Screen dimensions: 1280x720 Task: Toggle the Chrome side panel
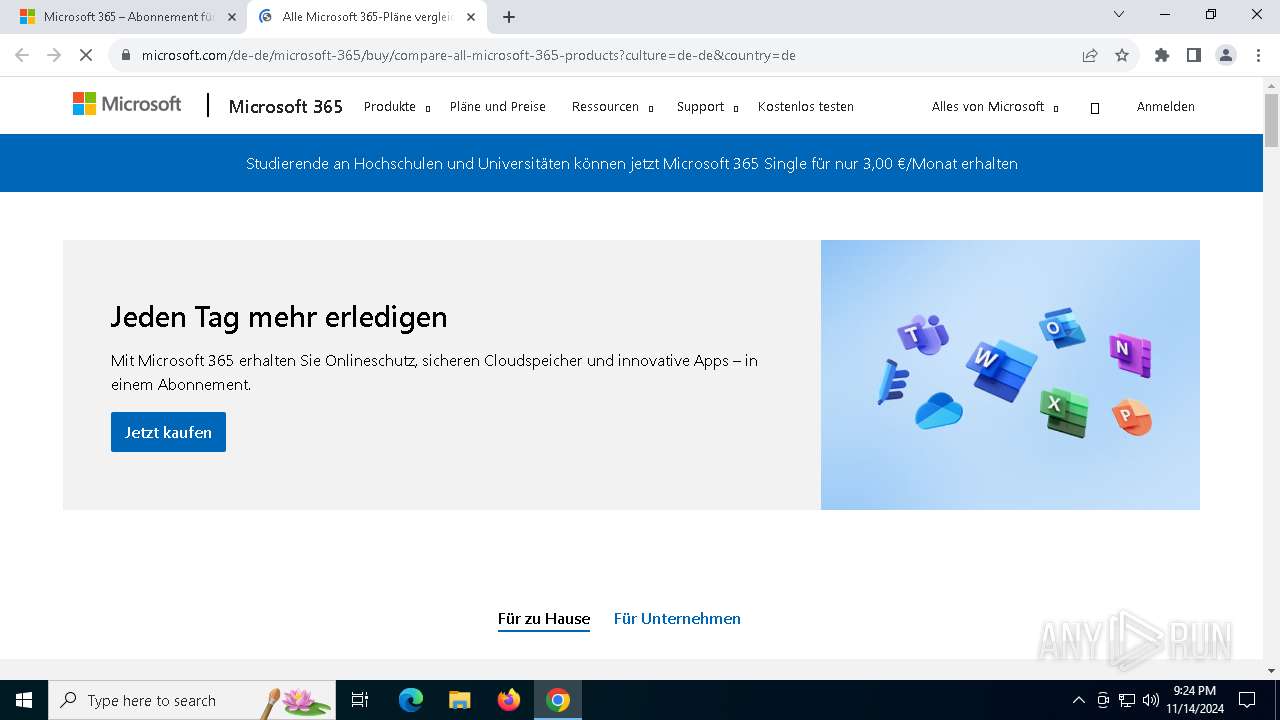tap(1194, 55)
